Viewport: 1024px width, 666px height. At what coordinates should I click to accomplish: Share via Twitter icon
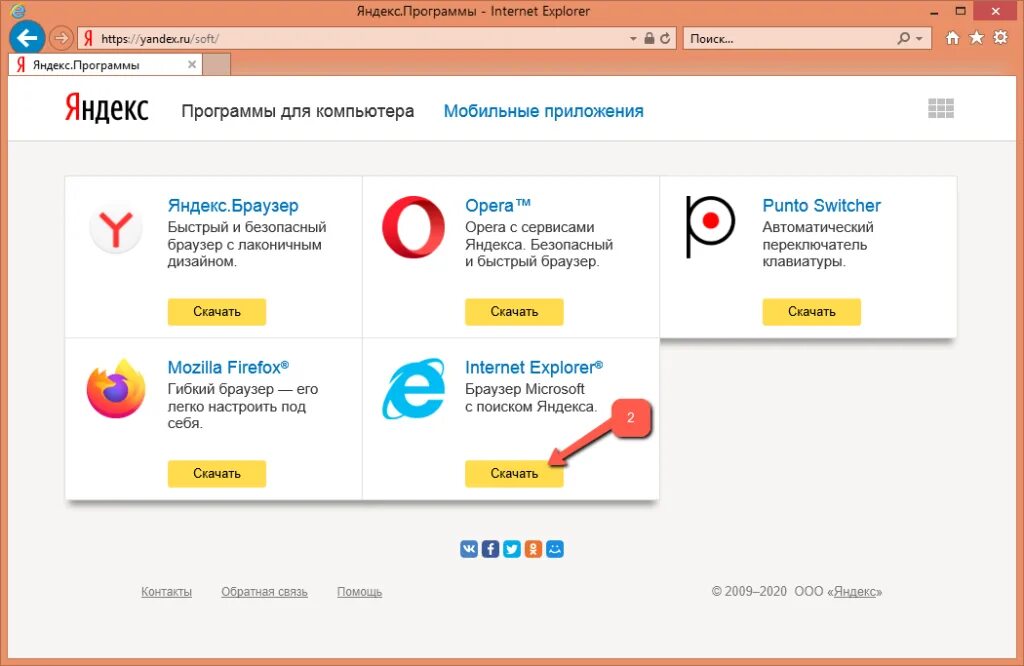512,549
